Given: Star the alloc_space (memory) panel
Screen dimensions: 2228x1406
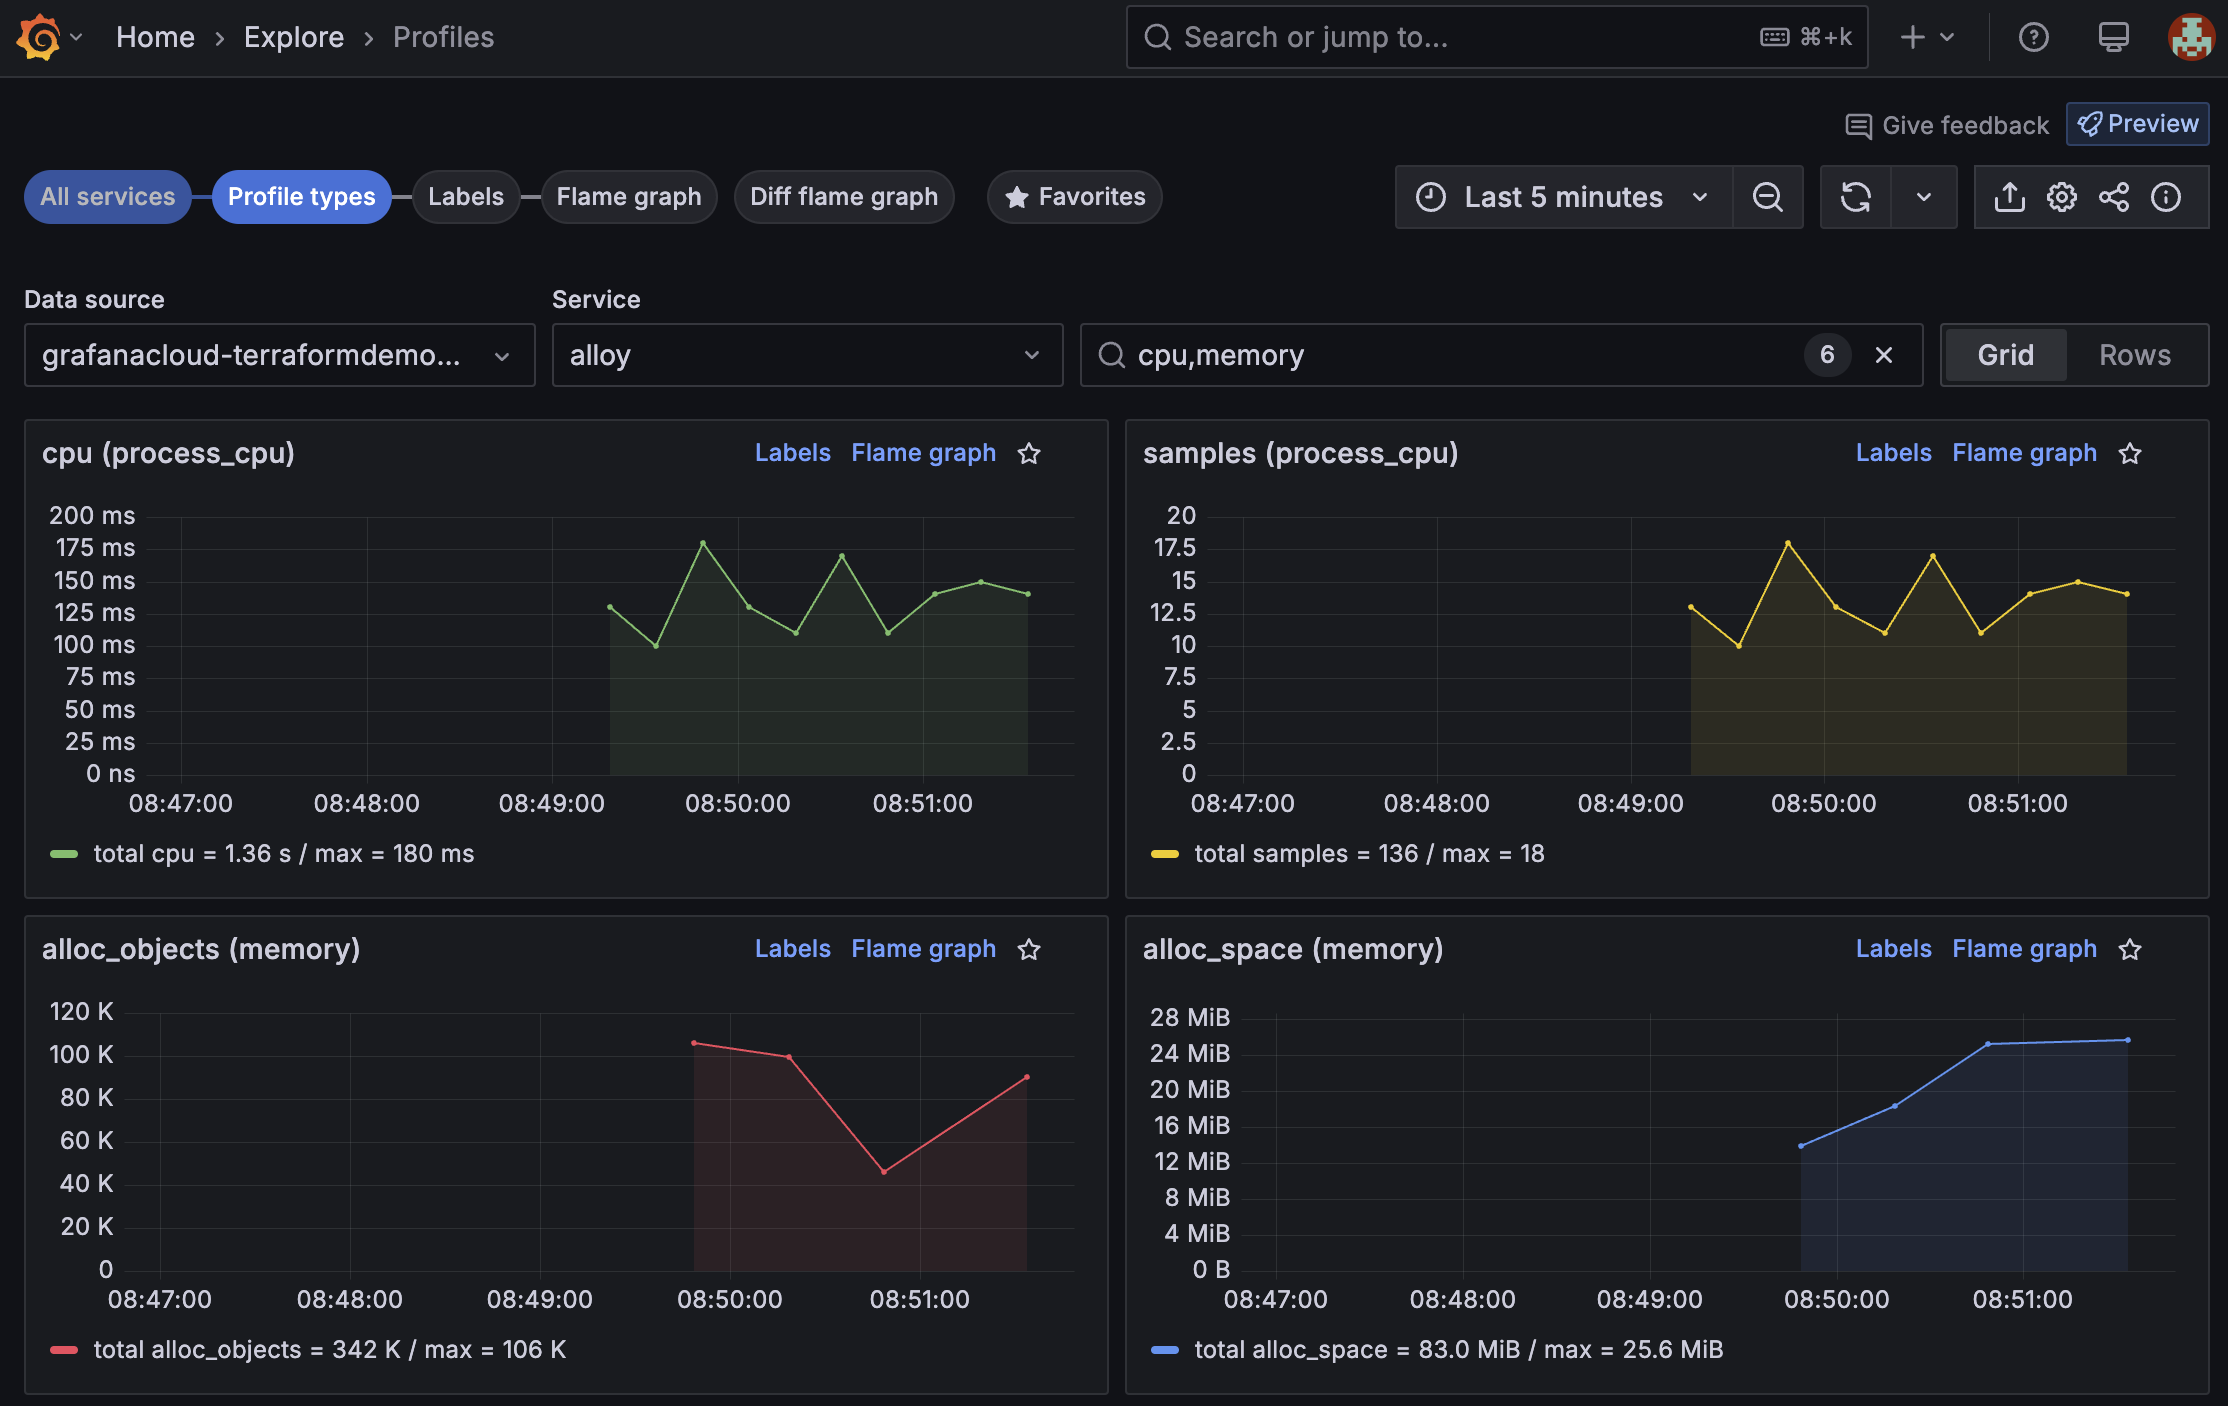Looking at the screenshot, I should tap(2130, 949).
